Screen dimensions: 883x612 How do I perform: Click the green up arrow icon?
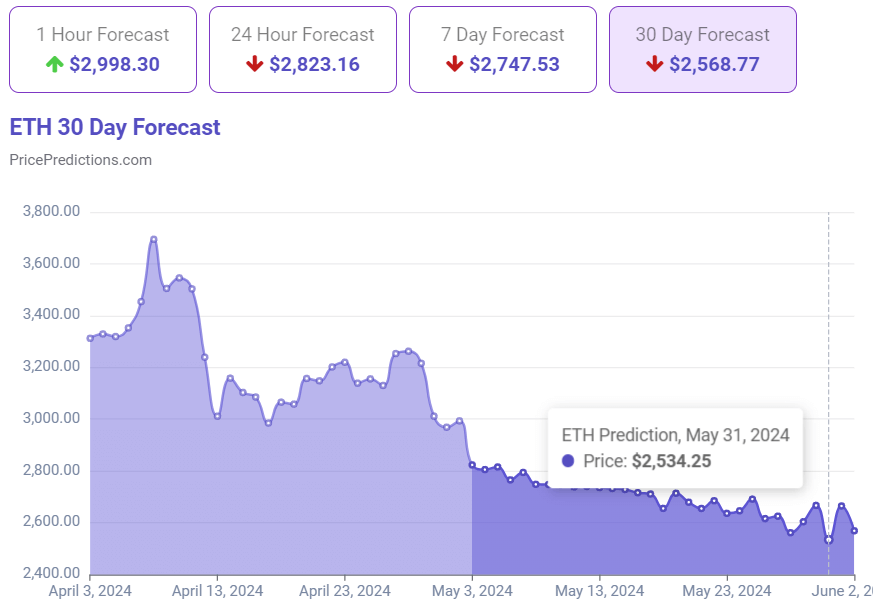click(53, 65)
